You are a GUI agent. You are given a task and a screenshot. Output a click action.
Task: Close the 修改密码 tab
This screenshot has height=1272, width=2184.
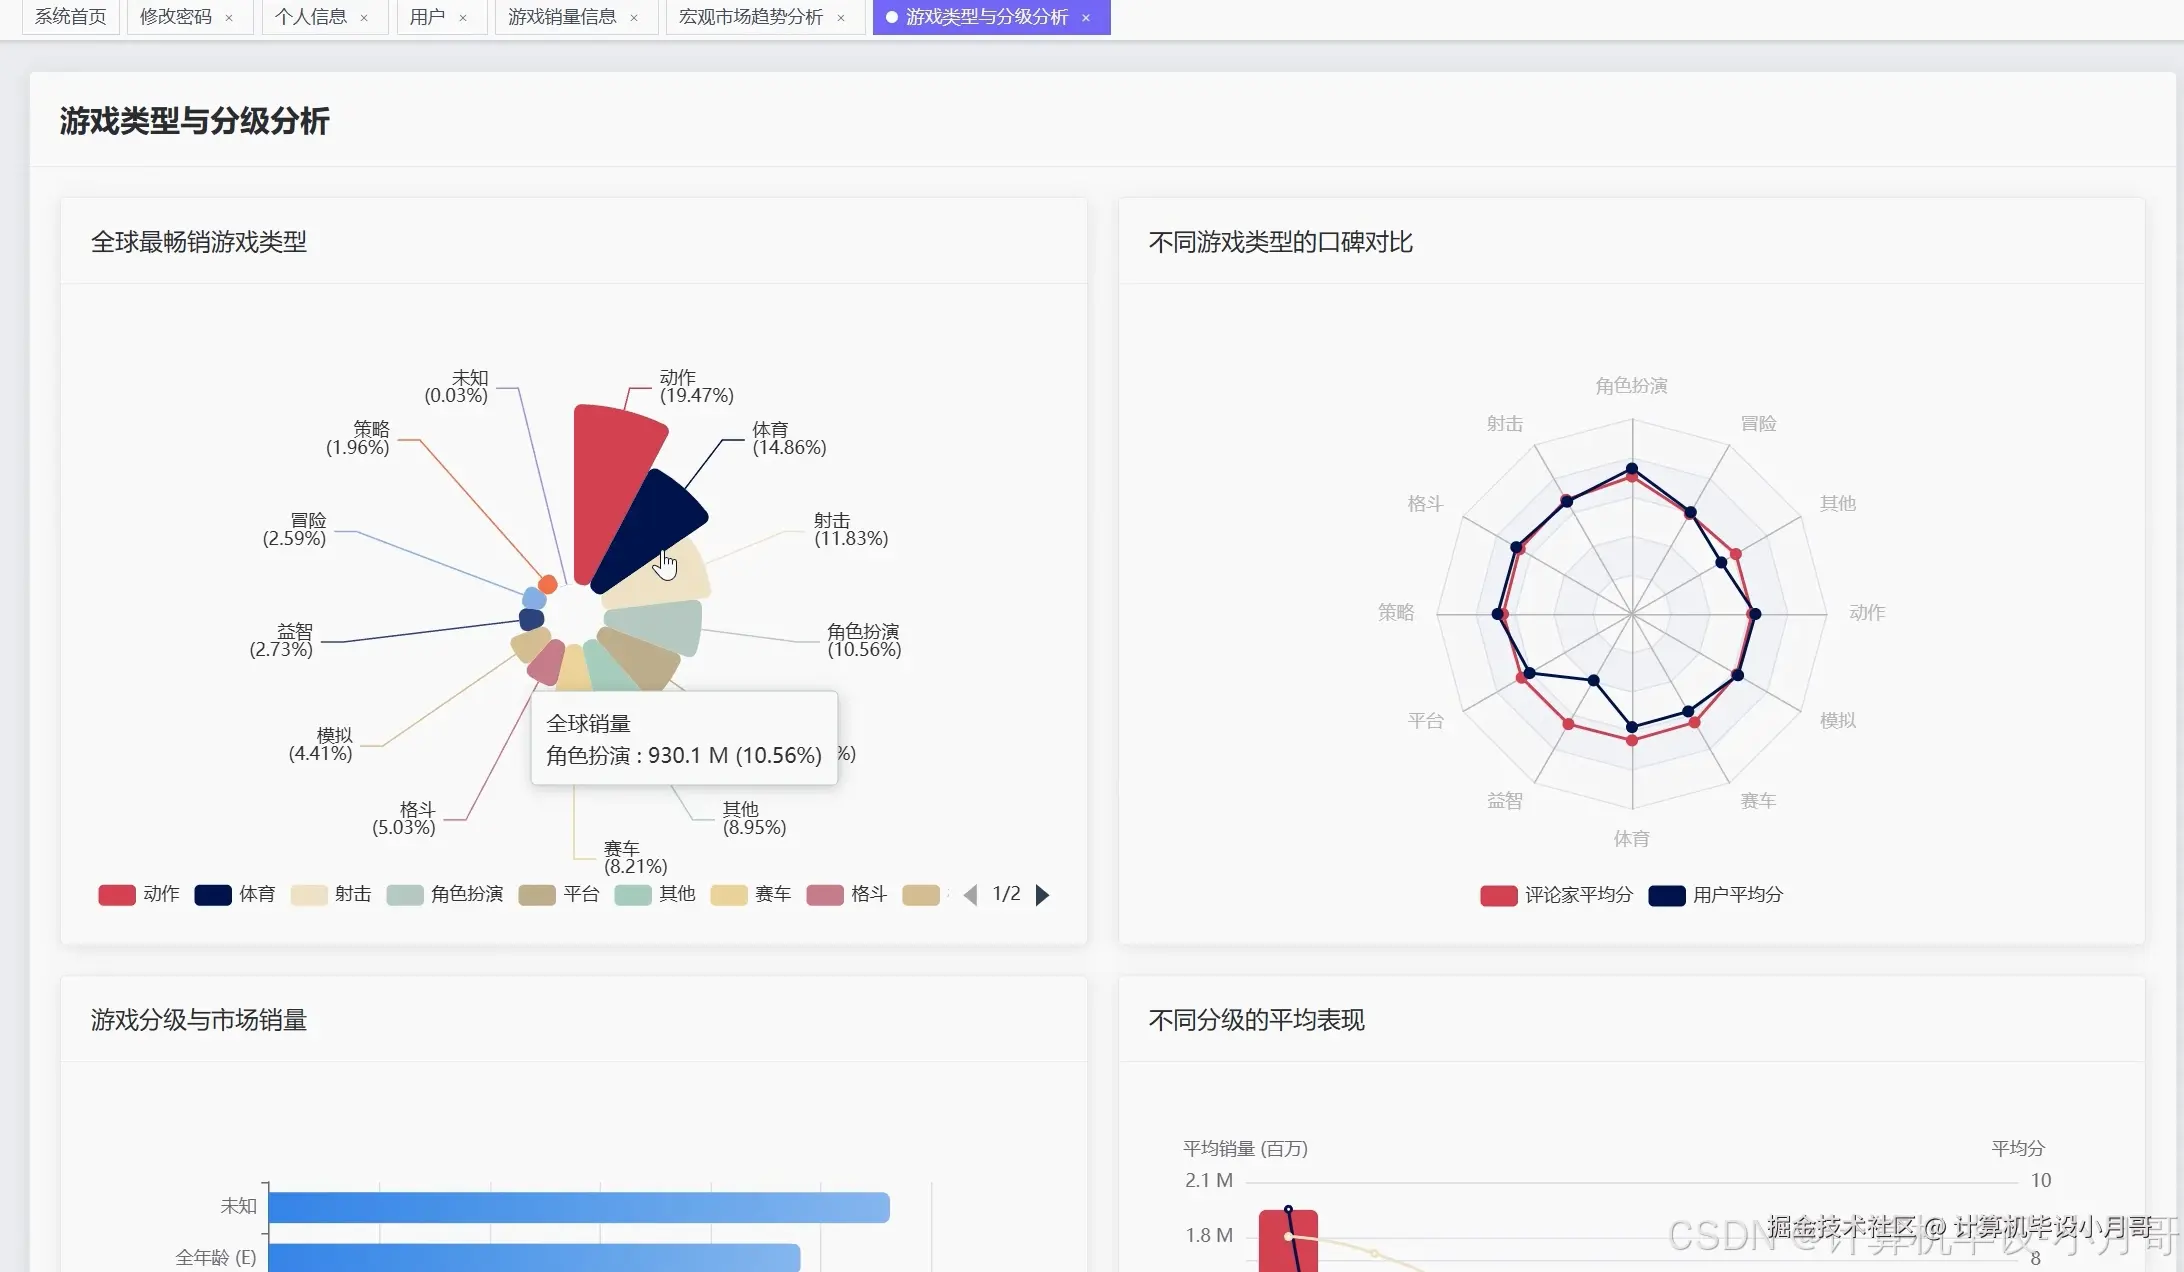229,18
